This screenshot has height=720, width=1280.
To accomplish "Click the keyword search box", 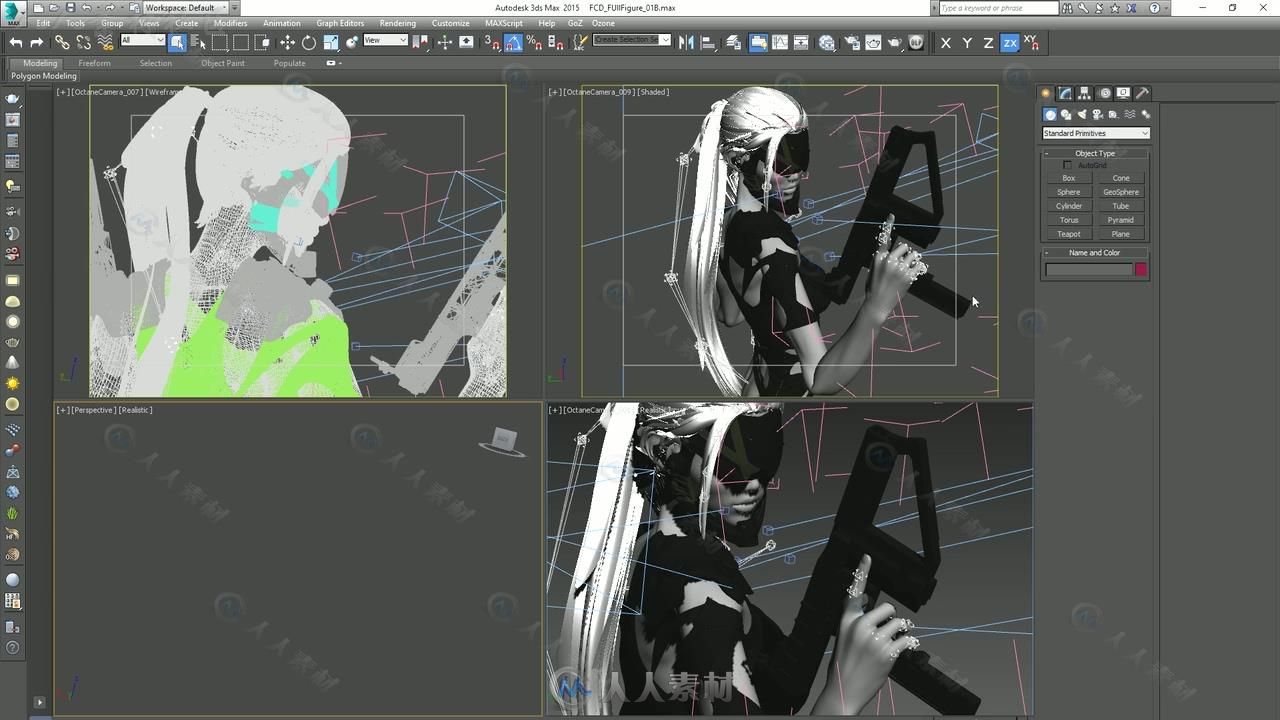I will coord(997,7).
